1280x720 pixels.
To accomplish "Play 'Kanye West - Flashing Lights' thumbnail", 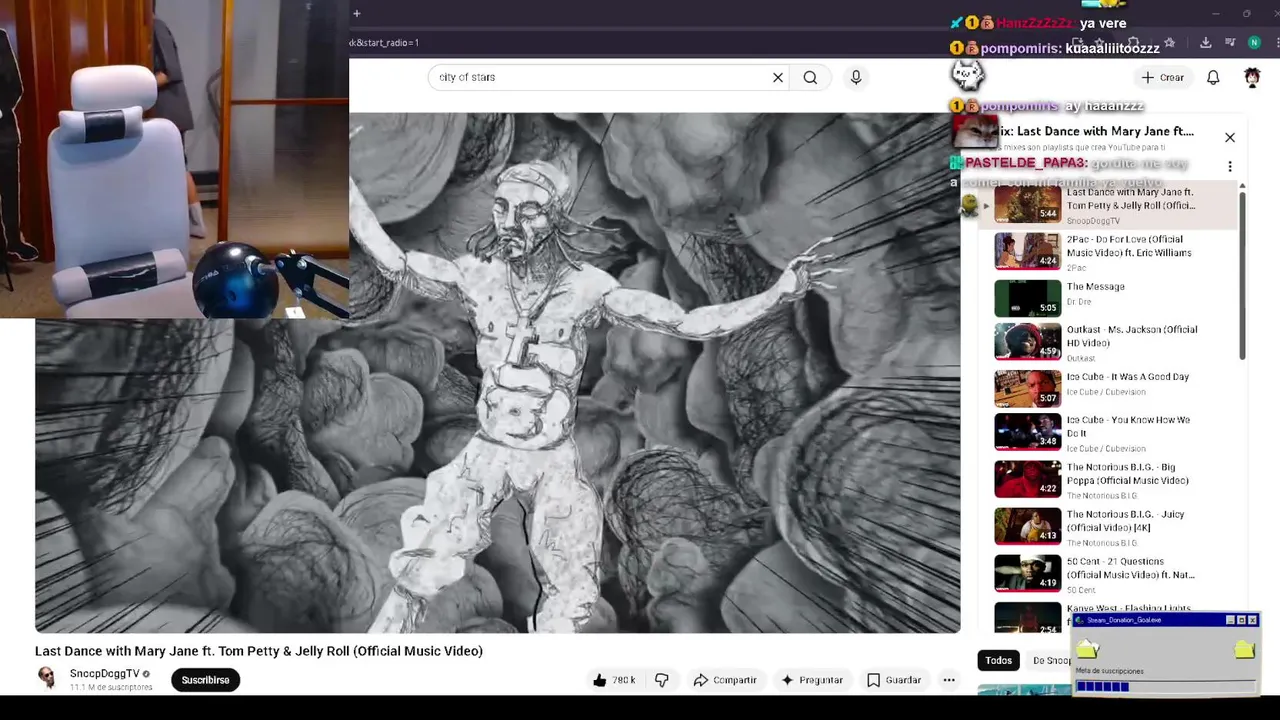I will point(1027,616).
